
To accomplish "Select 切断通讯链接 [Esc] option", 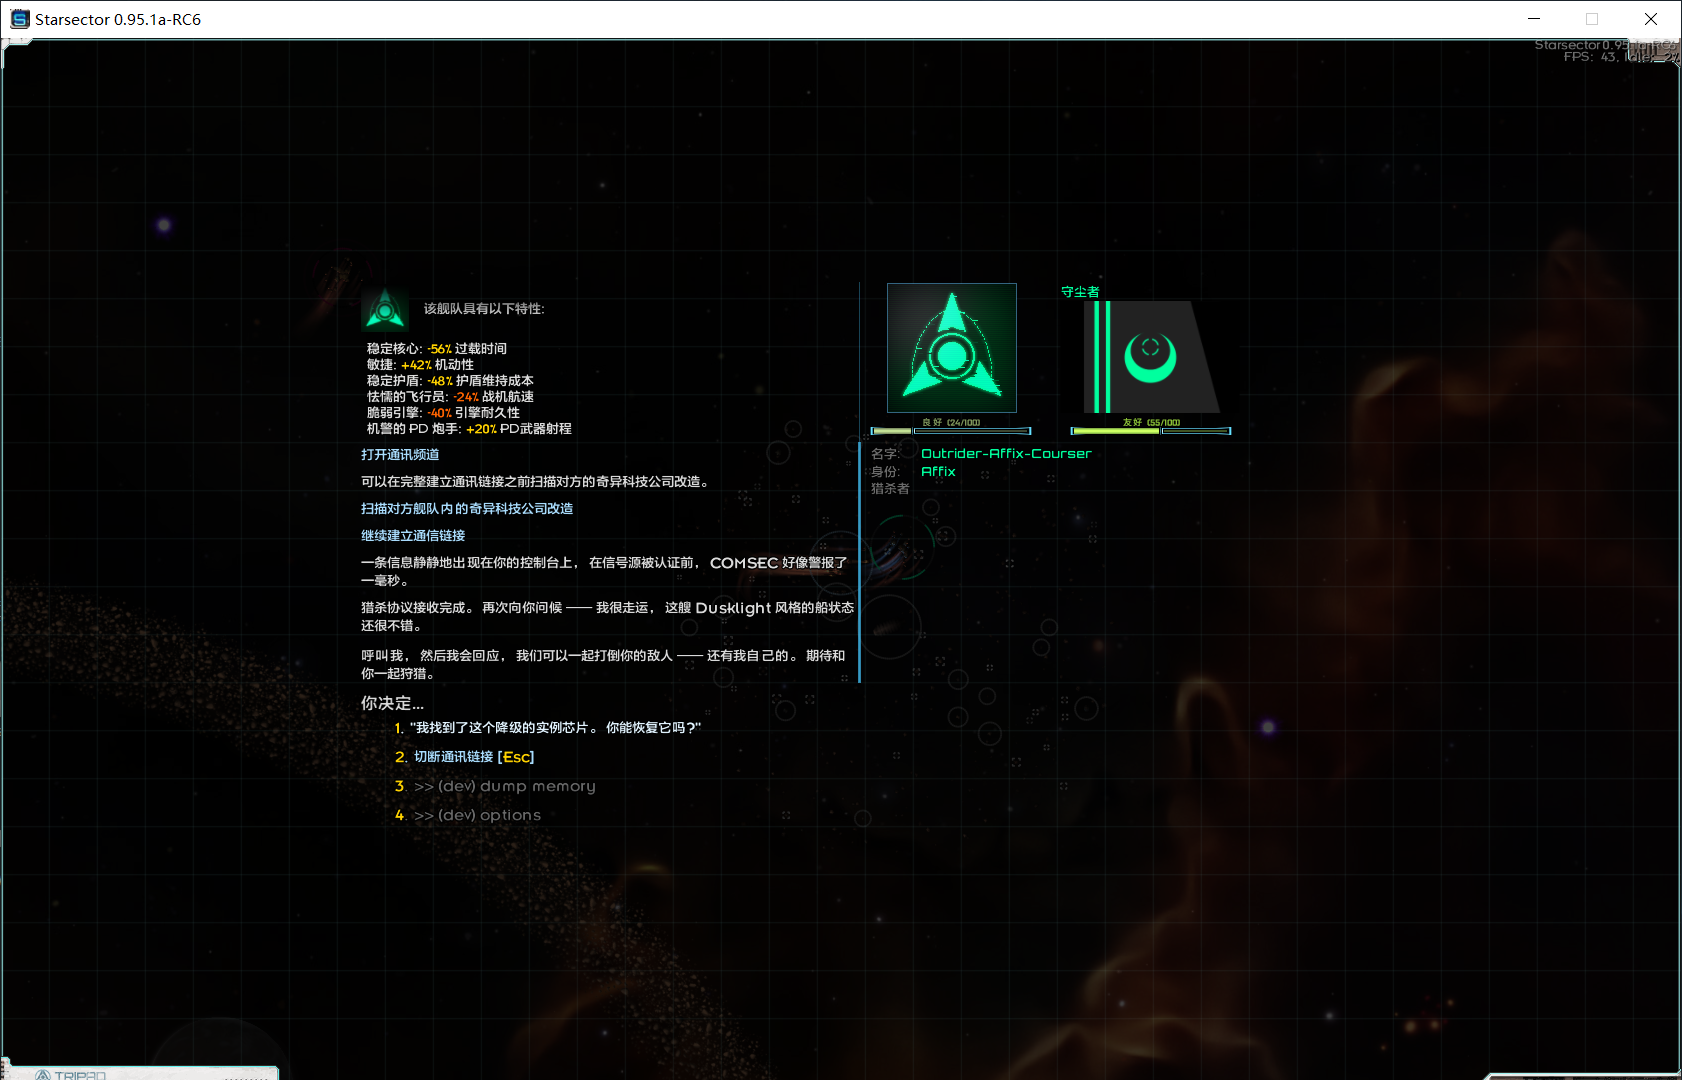I will click(x=473, y=757).
